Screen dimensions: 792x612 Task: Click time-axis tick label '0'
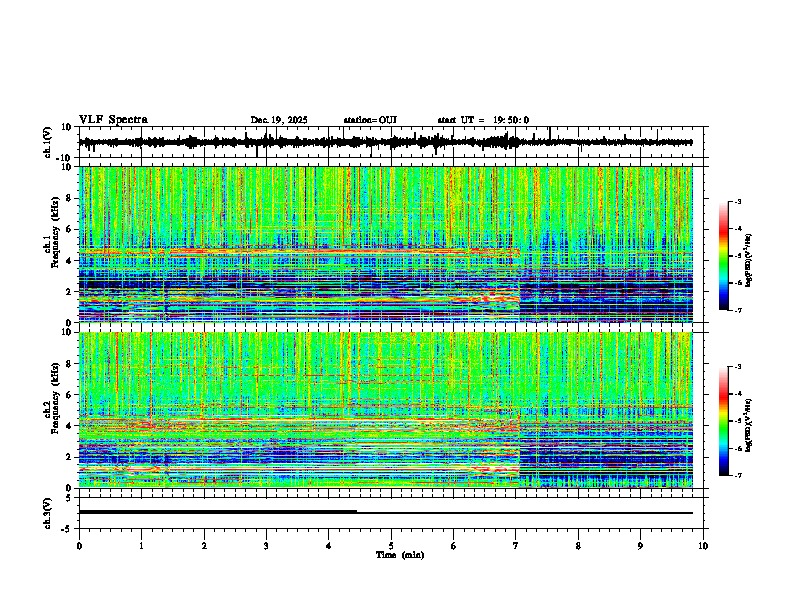tap(79, 546)
